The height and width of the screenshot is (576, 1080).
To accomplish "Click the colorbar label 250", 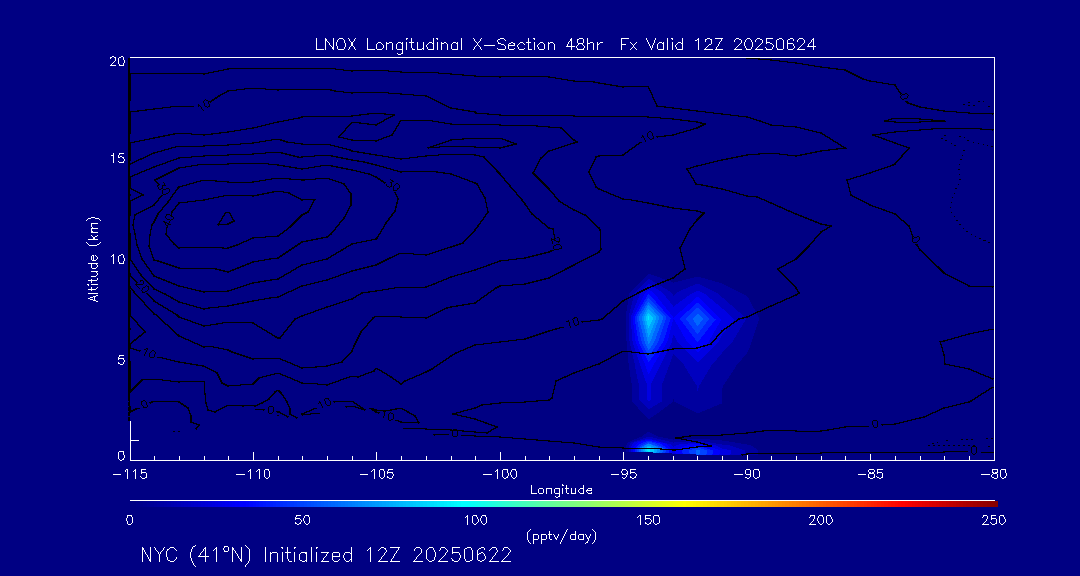I will 995,520.
